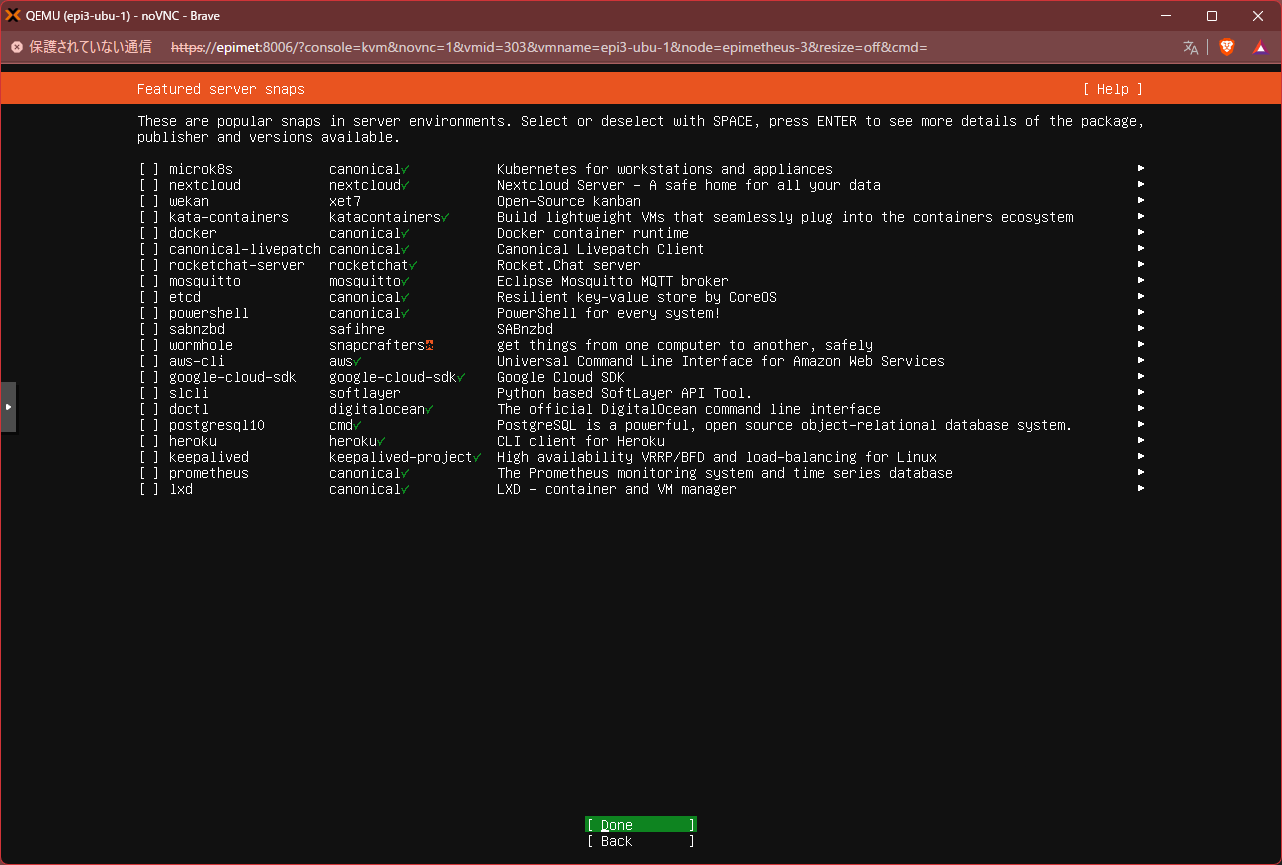Screen dimensions: 1282x865
Task: Click description 'Docker container runtime'
Action: 593,233
